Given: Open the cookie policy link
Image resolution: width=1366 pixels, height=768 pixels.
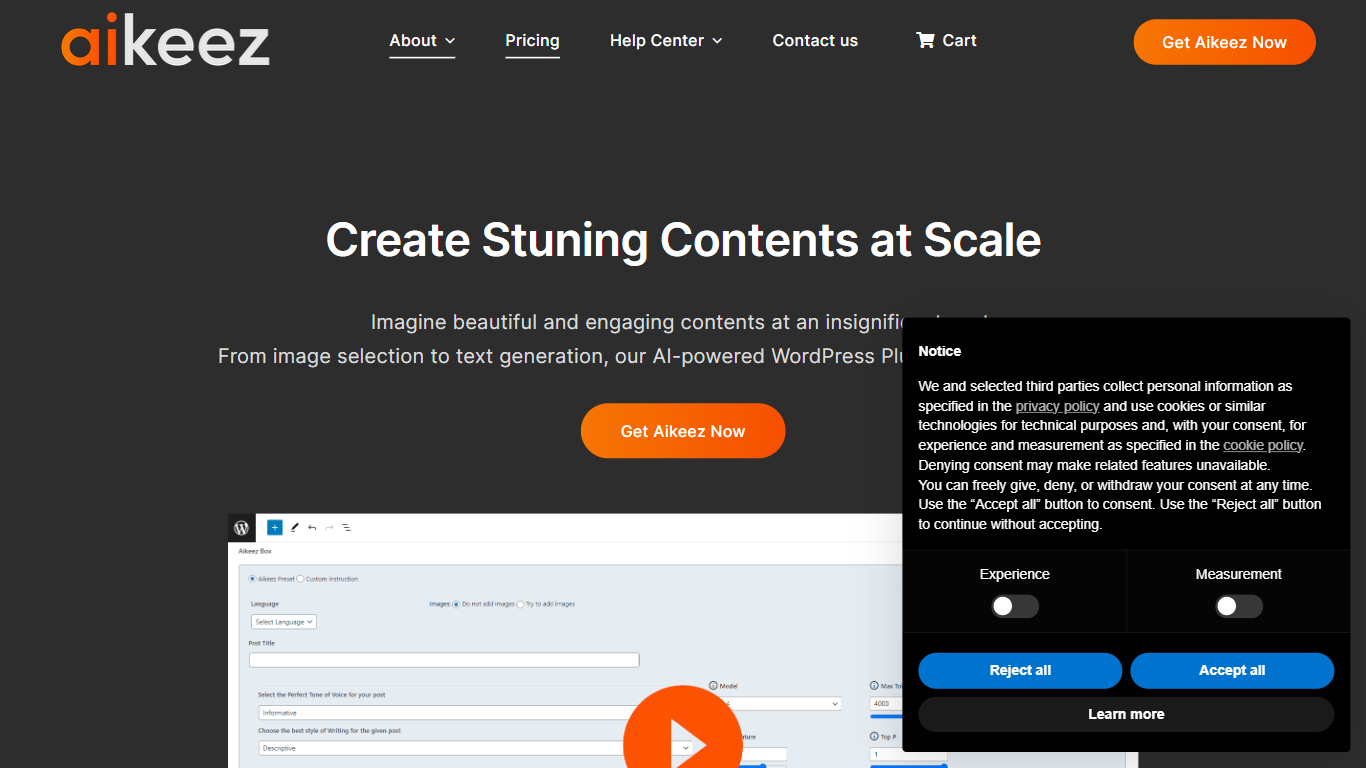Looking at the screenshot, I should click(1263, 445).
